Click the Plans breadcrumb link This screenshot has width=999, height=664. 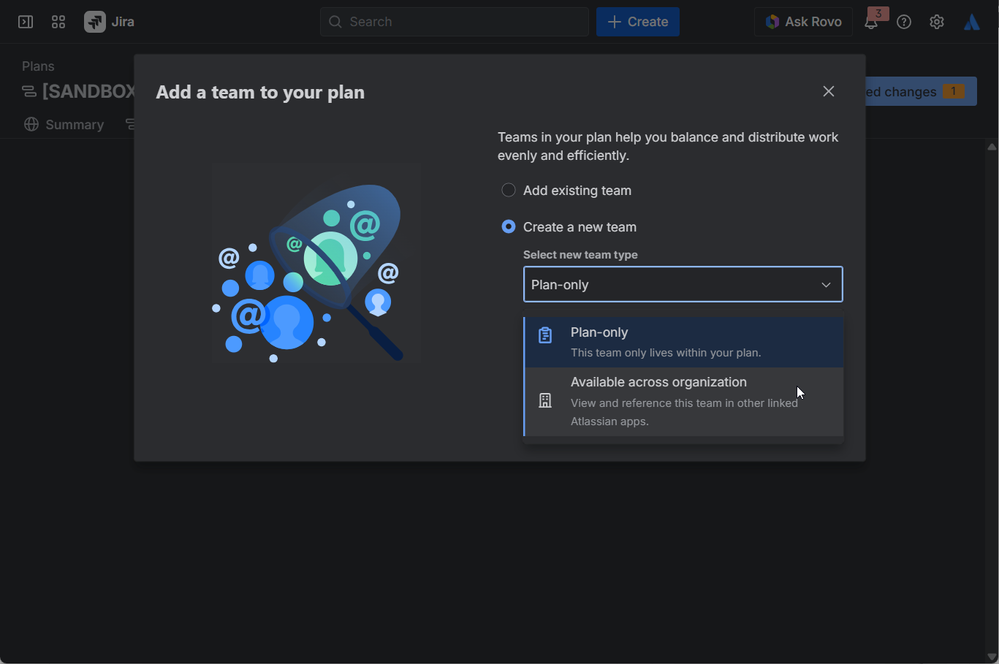(x=38, y=66)
